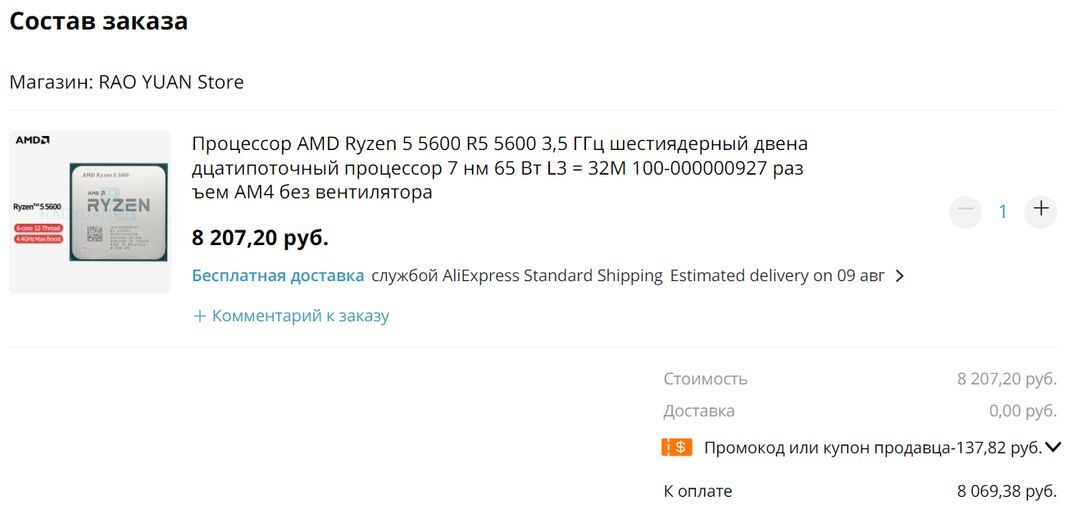The height and width of the screenshot is (532, 1090).
Task: Expand the promo code dropdown arrow
Action: click(x=1052, y=447)
